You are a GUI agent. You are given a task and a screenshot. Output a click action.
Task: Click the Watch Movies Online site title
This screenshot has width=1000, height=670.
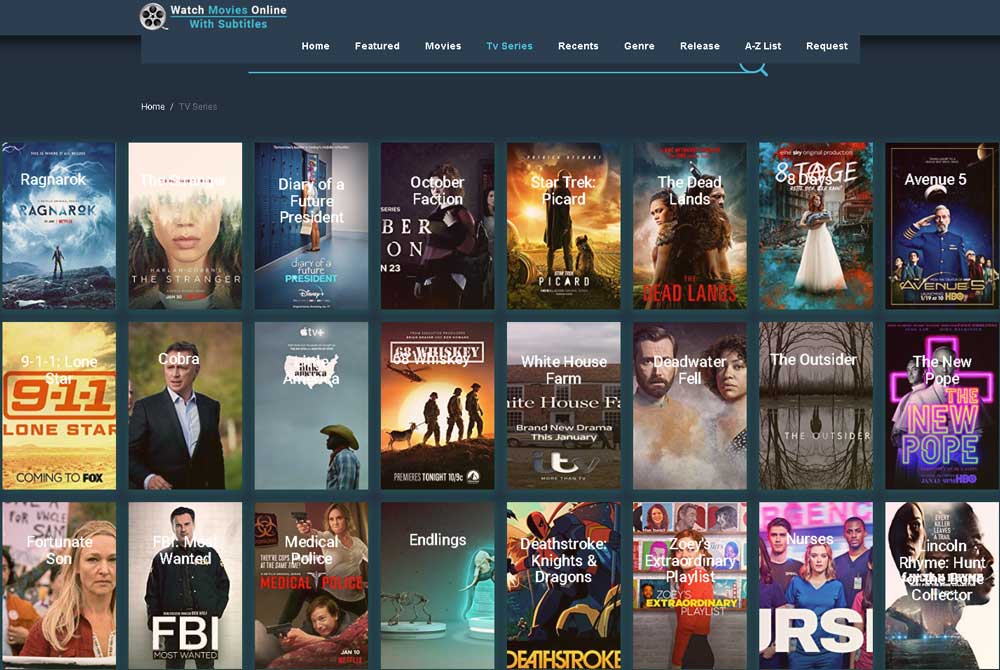point(228,17)
